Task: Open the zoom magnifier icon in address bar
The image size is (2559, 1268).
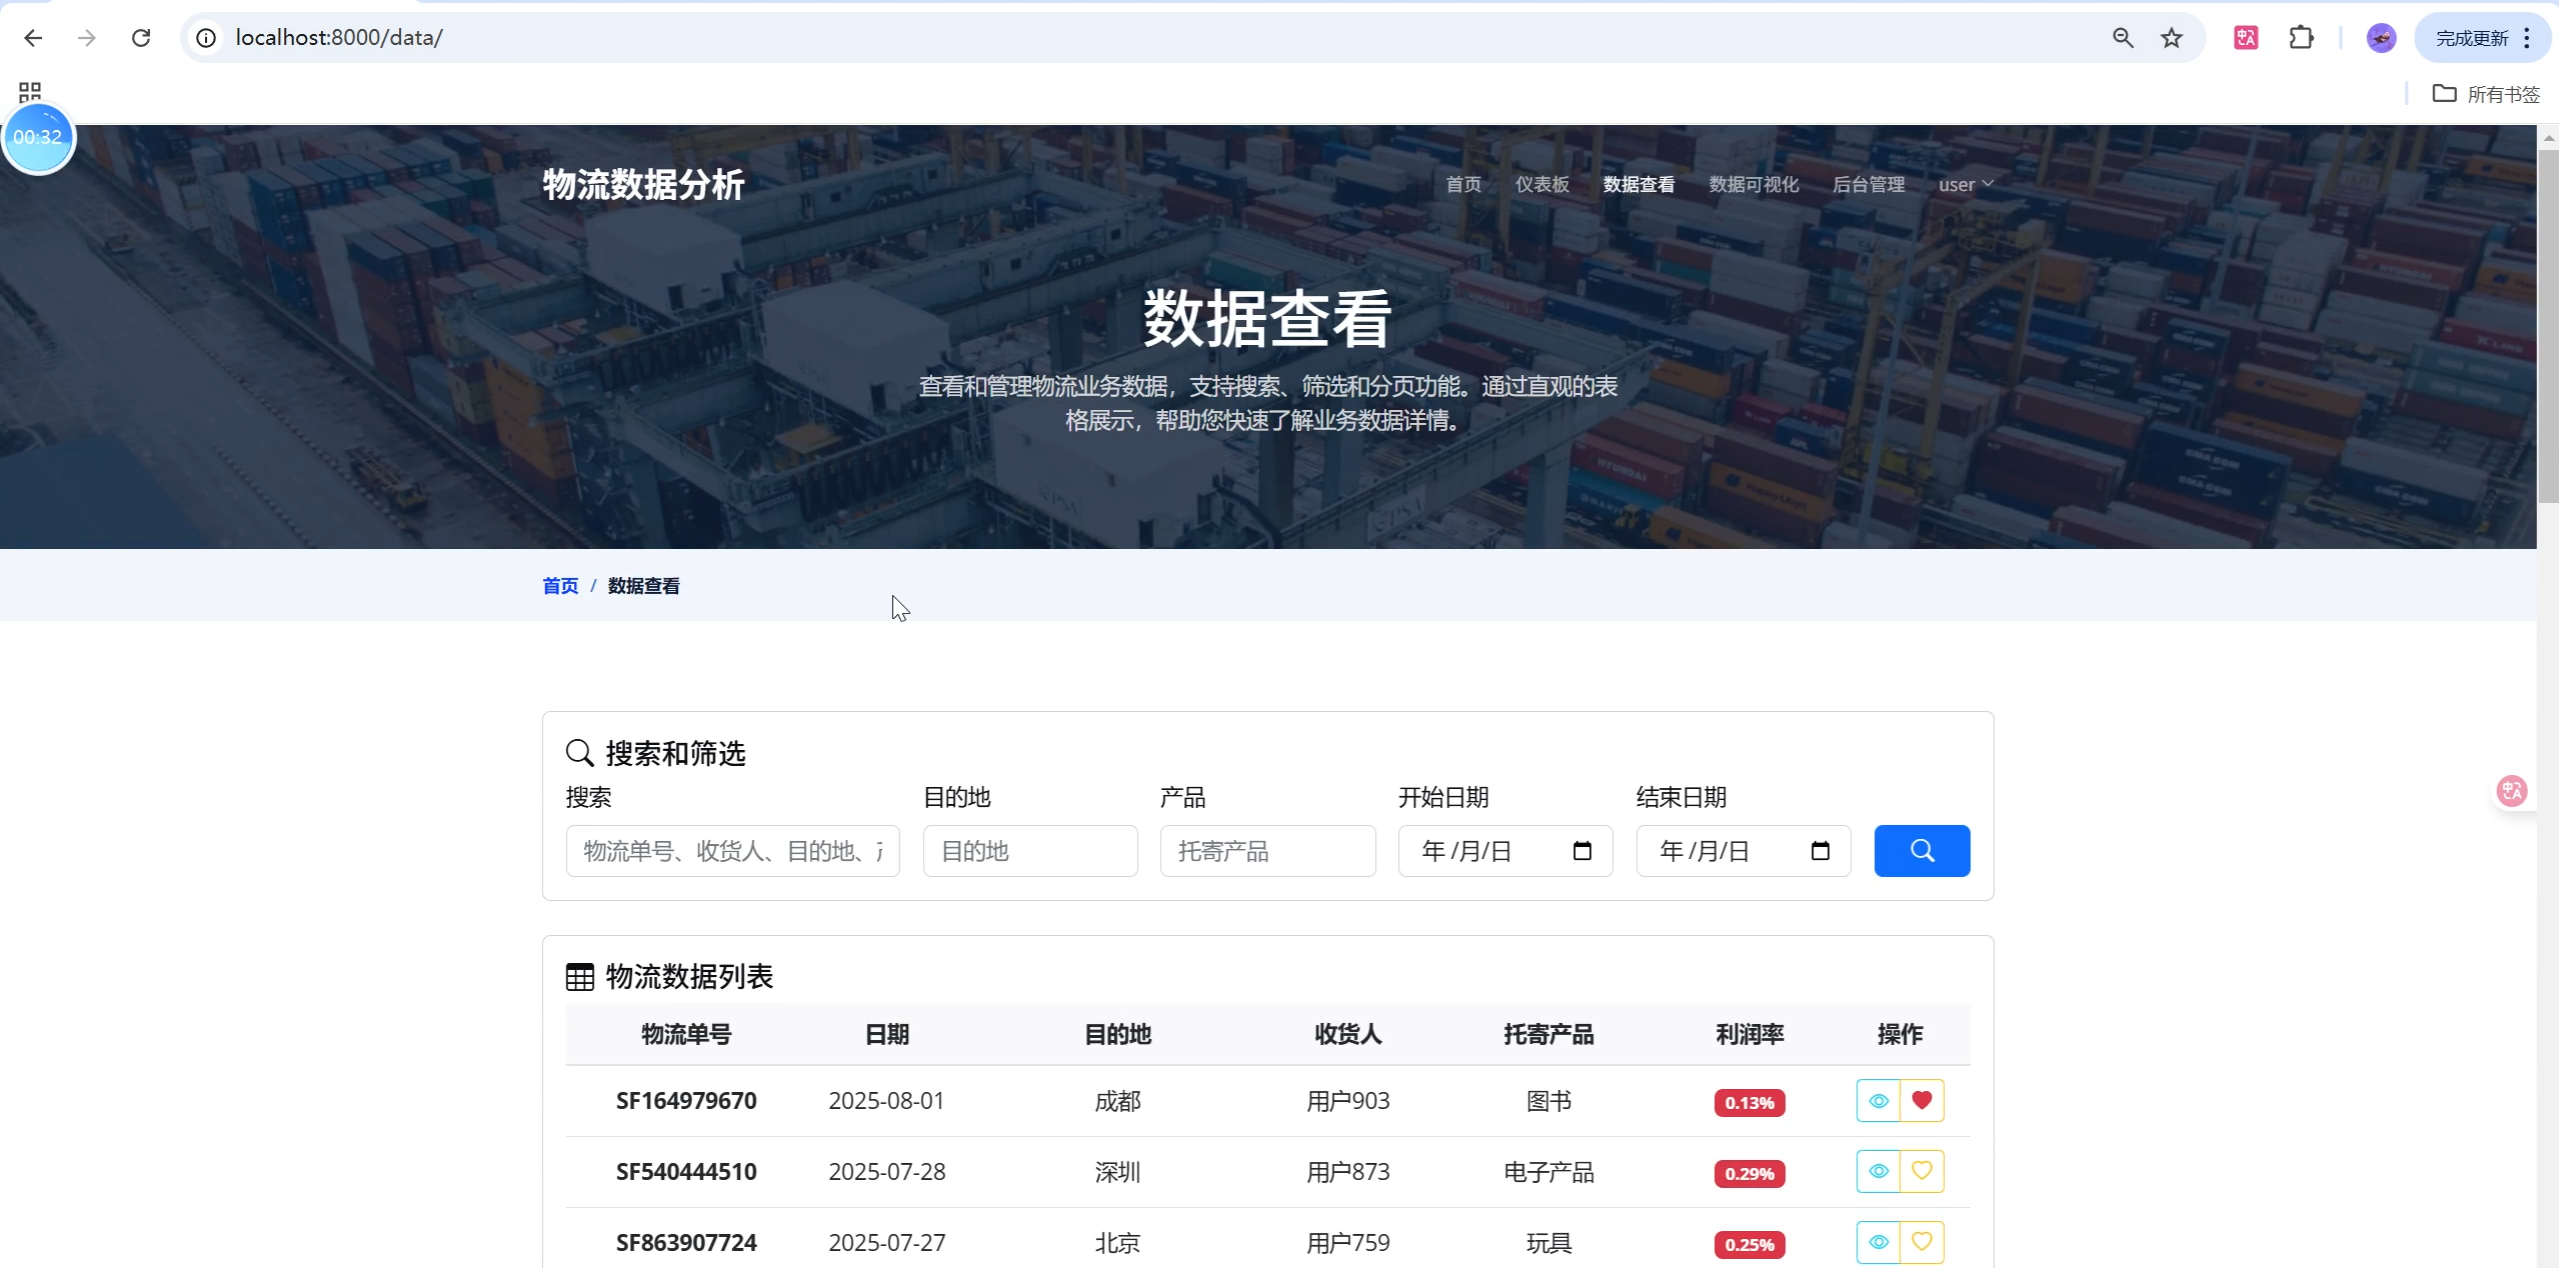Action: 2123,38
